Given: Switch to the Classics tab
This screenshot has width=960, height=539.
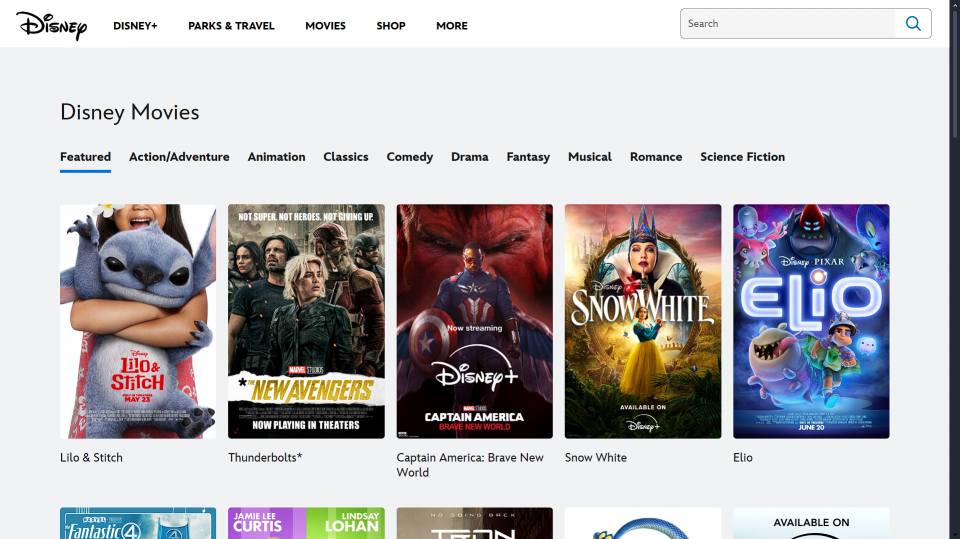Looking at the screenshot, I should 346,157.
